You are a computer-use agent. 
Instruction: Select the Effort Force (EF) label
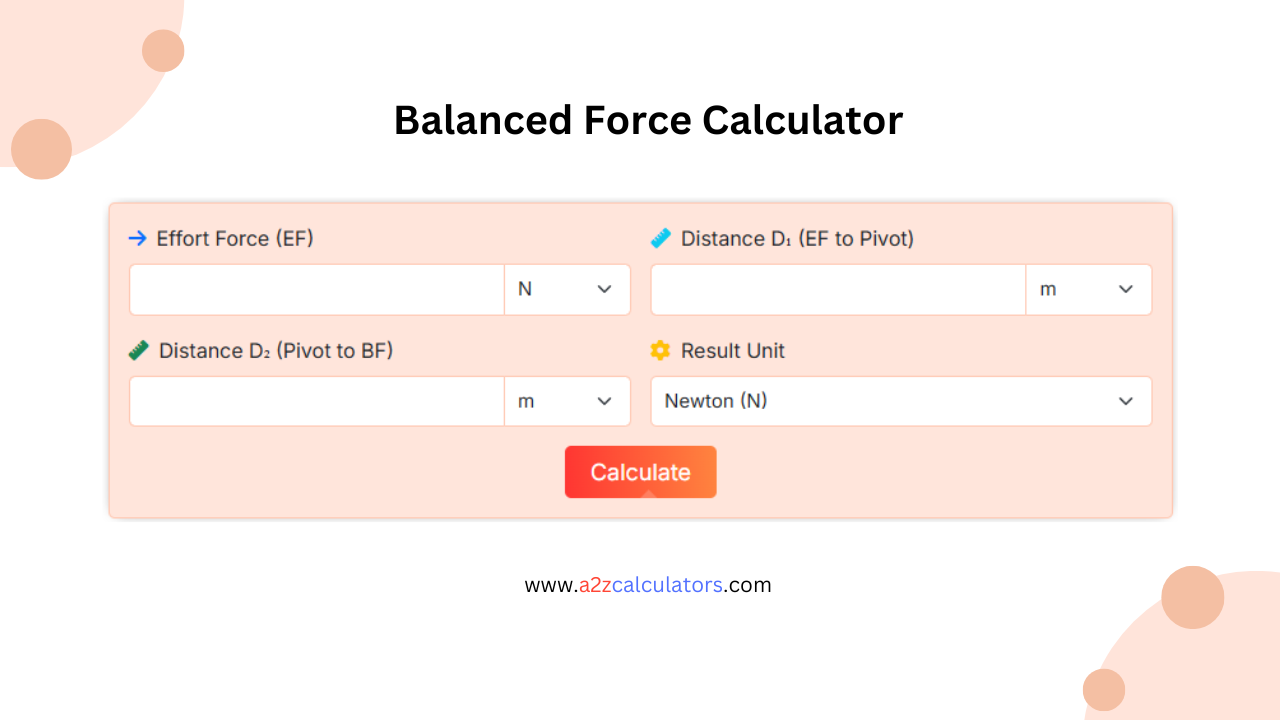[x=234, y=238]
